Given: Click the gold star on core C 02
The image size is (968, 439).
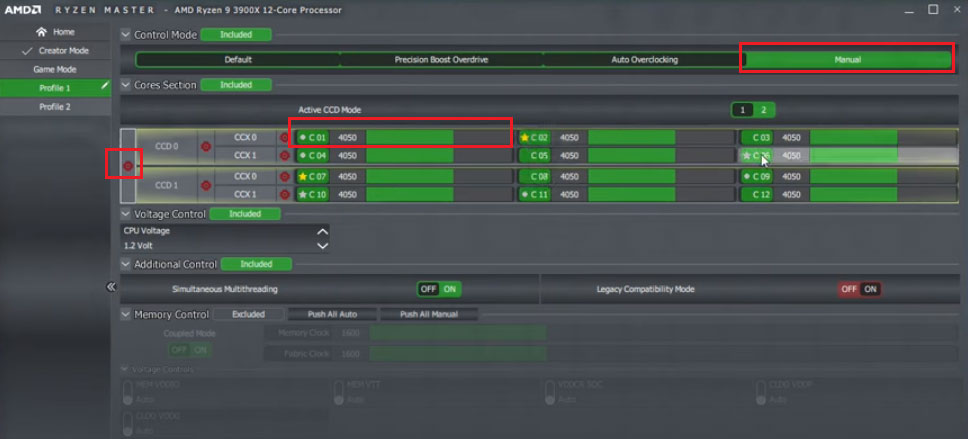Looking at the screenshot, I should coord(524,137).
